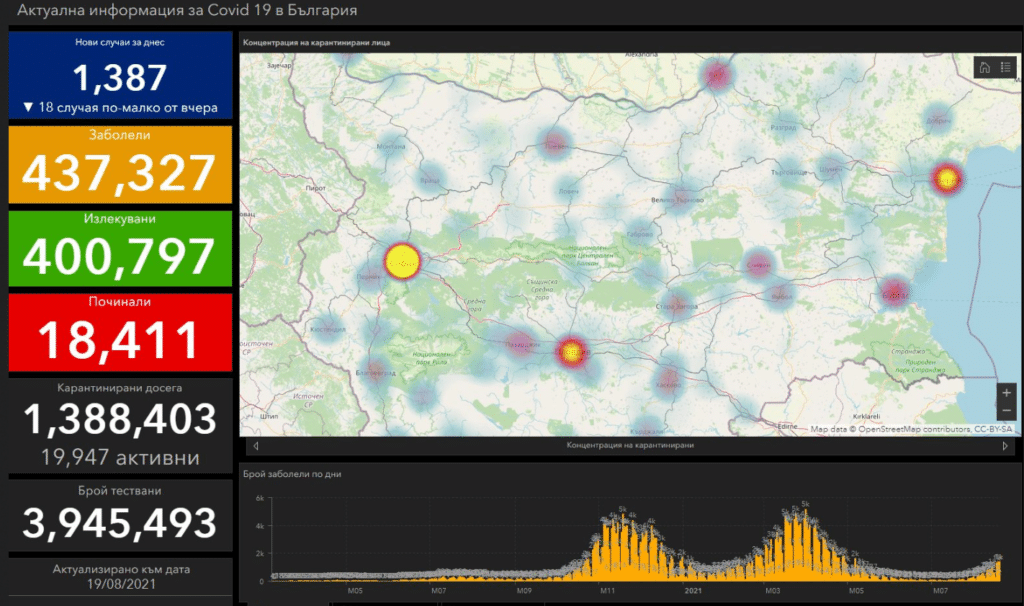Image resolution: width=1024 pixels, height=606 pixels.
Task: Open the map legend list icon
Action: click(x=1006, y=67)
